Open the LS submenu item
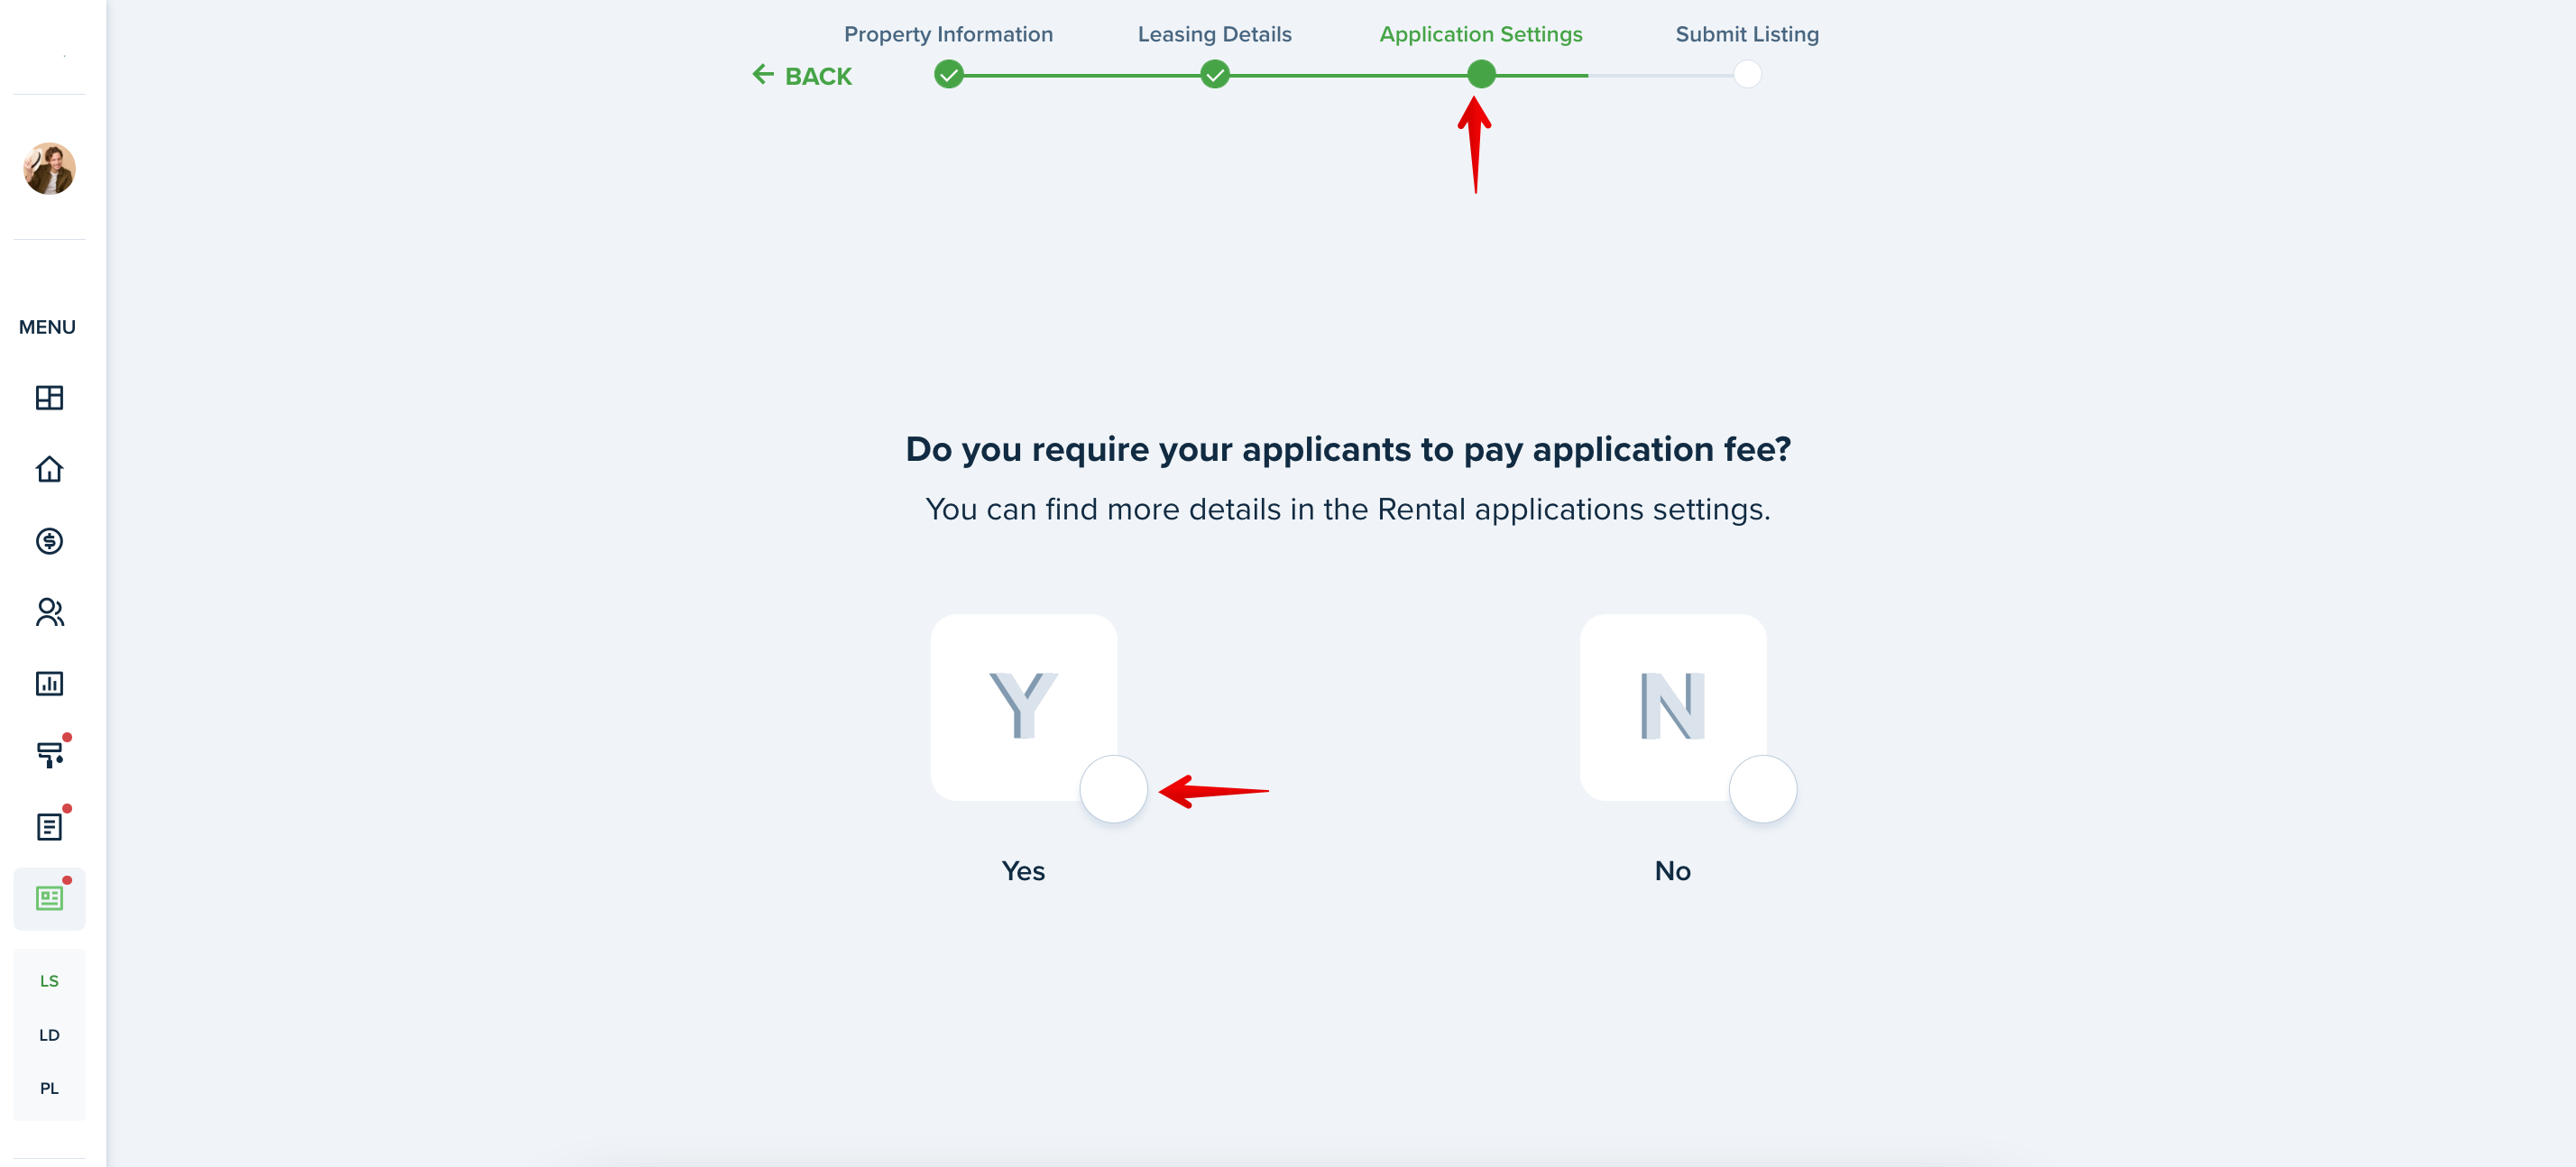The width and height of the screenshot is (2576, 1167). pyautogui.click(x=49, y=981)
